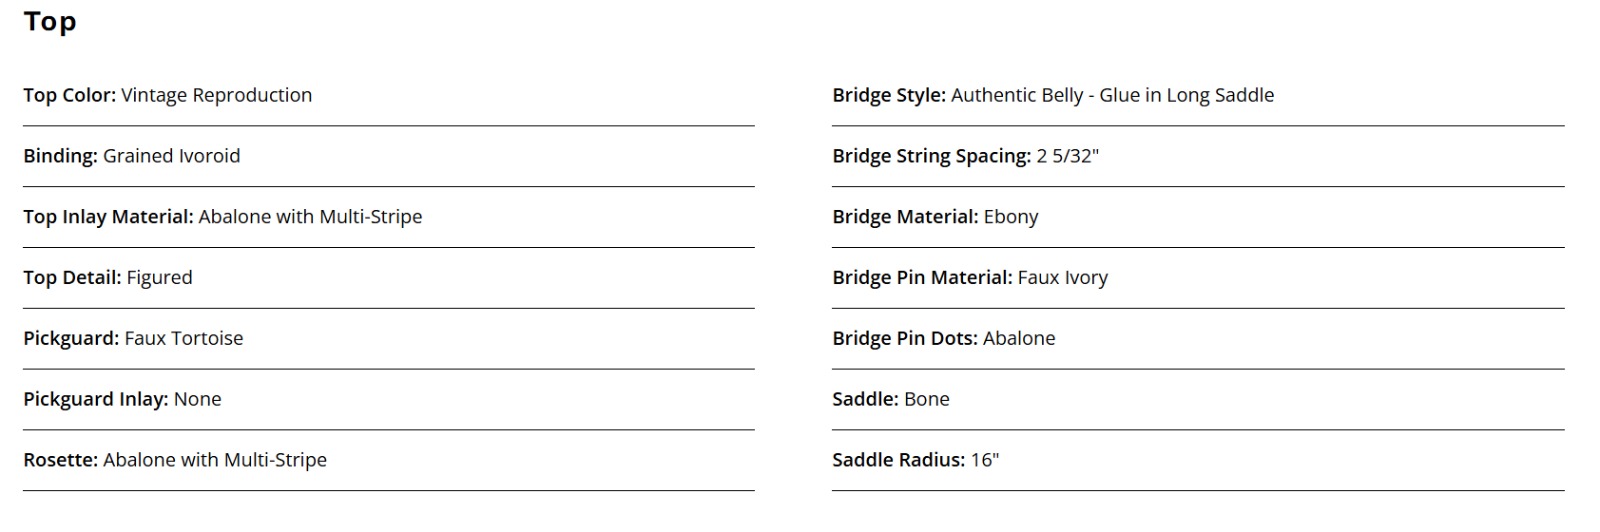The width and height of the screenshot is (1600, 532).
Task: Select the Rosette: Abalone with Multi-Stripe text
Action: point(175,460)
